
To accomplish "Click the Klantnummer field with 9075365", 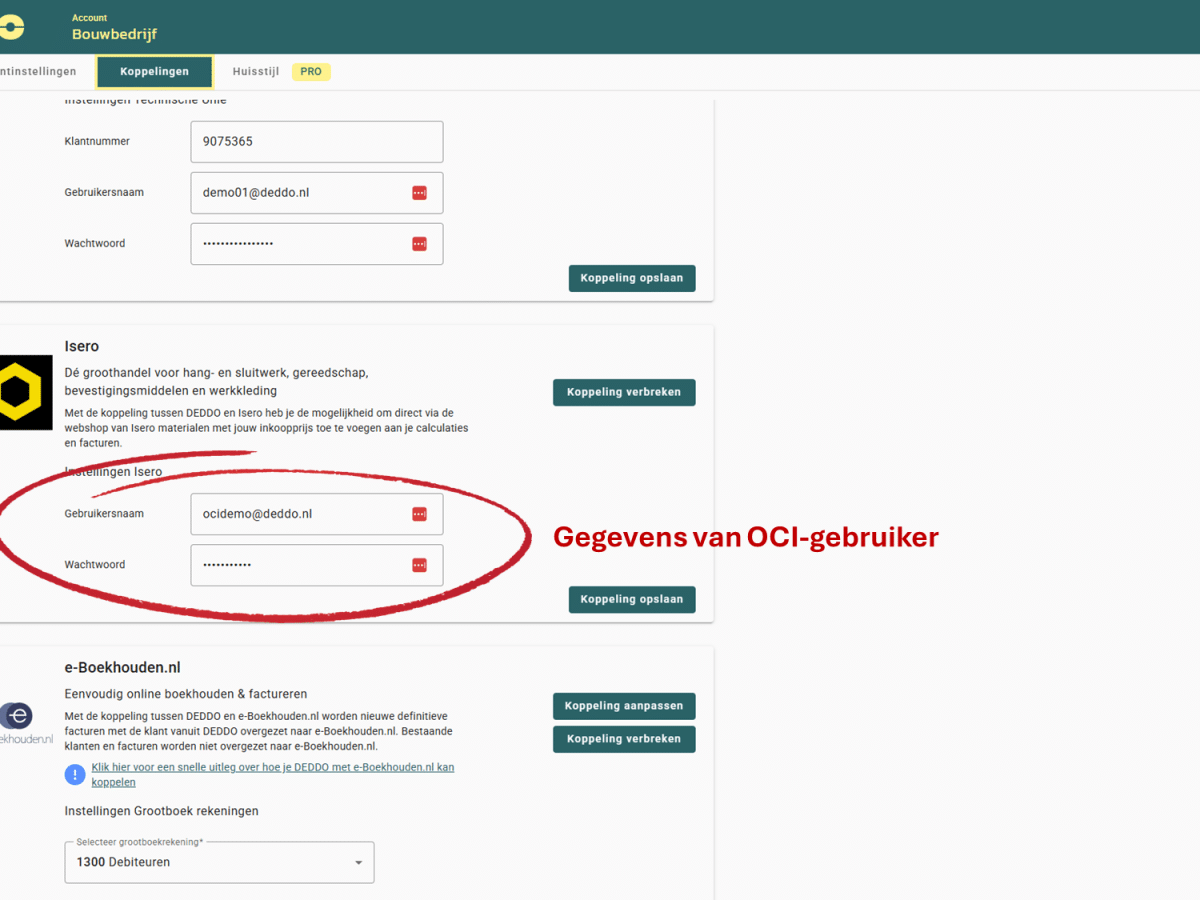I will (317, 142).
